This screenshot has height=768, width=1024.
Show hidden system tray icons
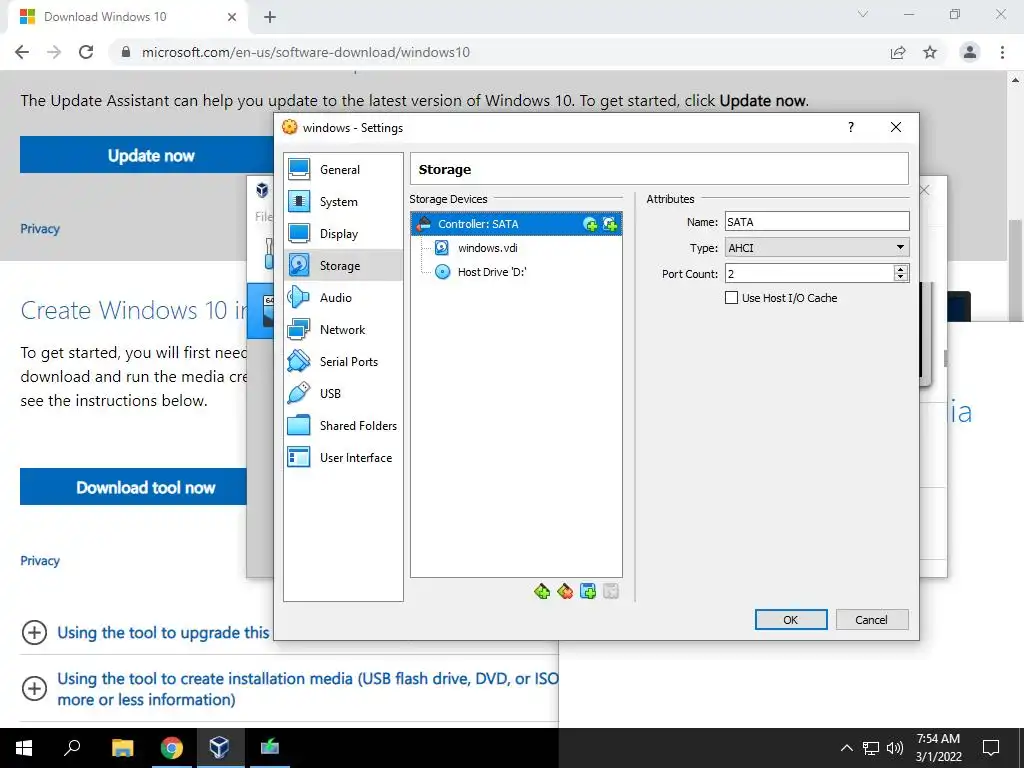point(846,748)
